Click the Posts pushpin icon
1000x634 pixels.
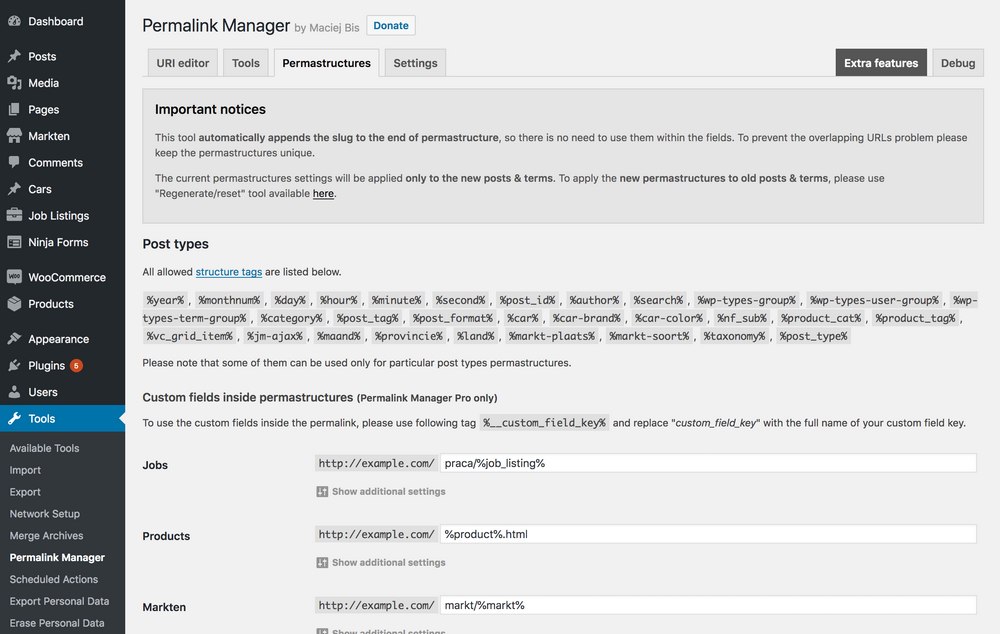[x=14, y=56]
